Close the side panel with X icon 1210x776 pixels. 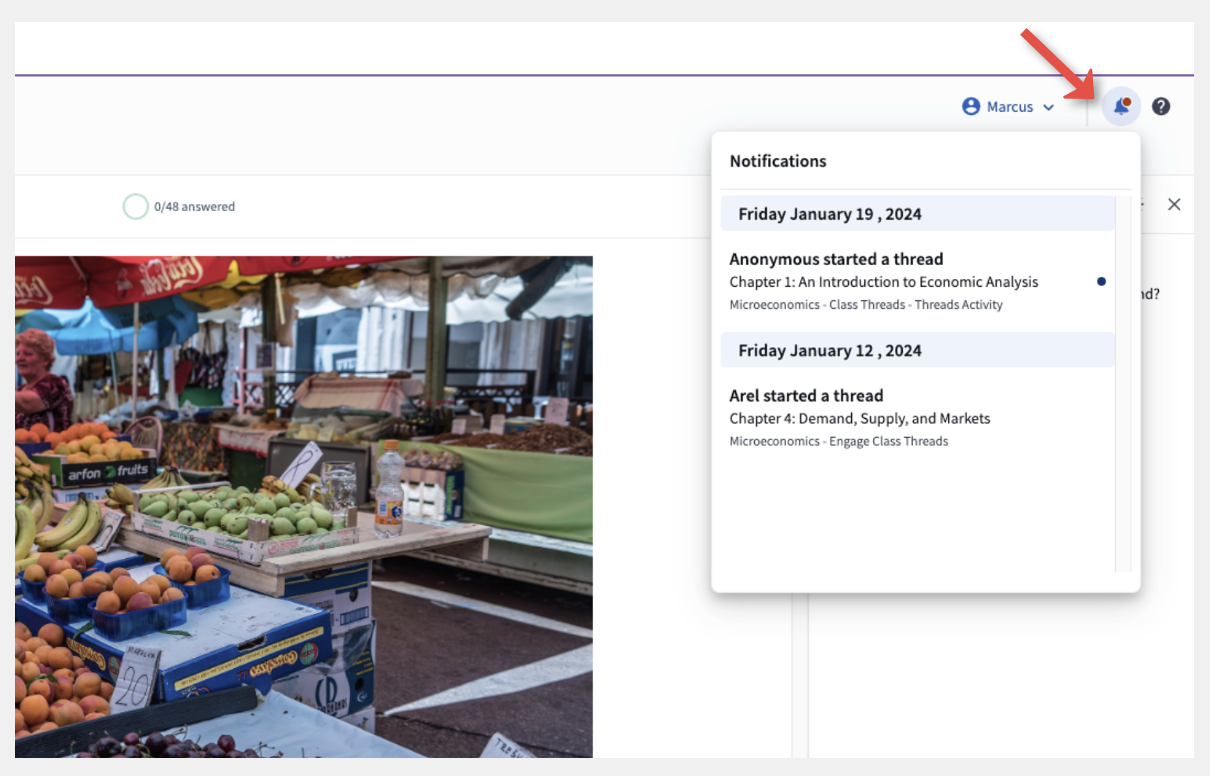click(1174, 204)
